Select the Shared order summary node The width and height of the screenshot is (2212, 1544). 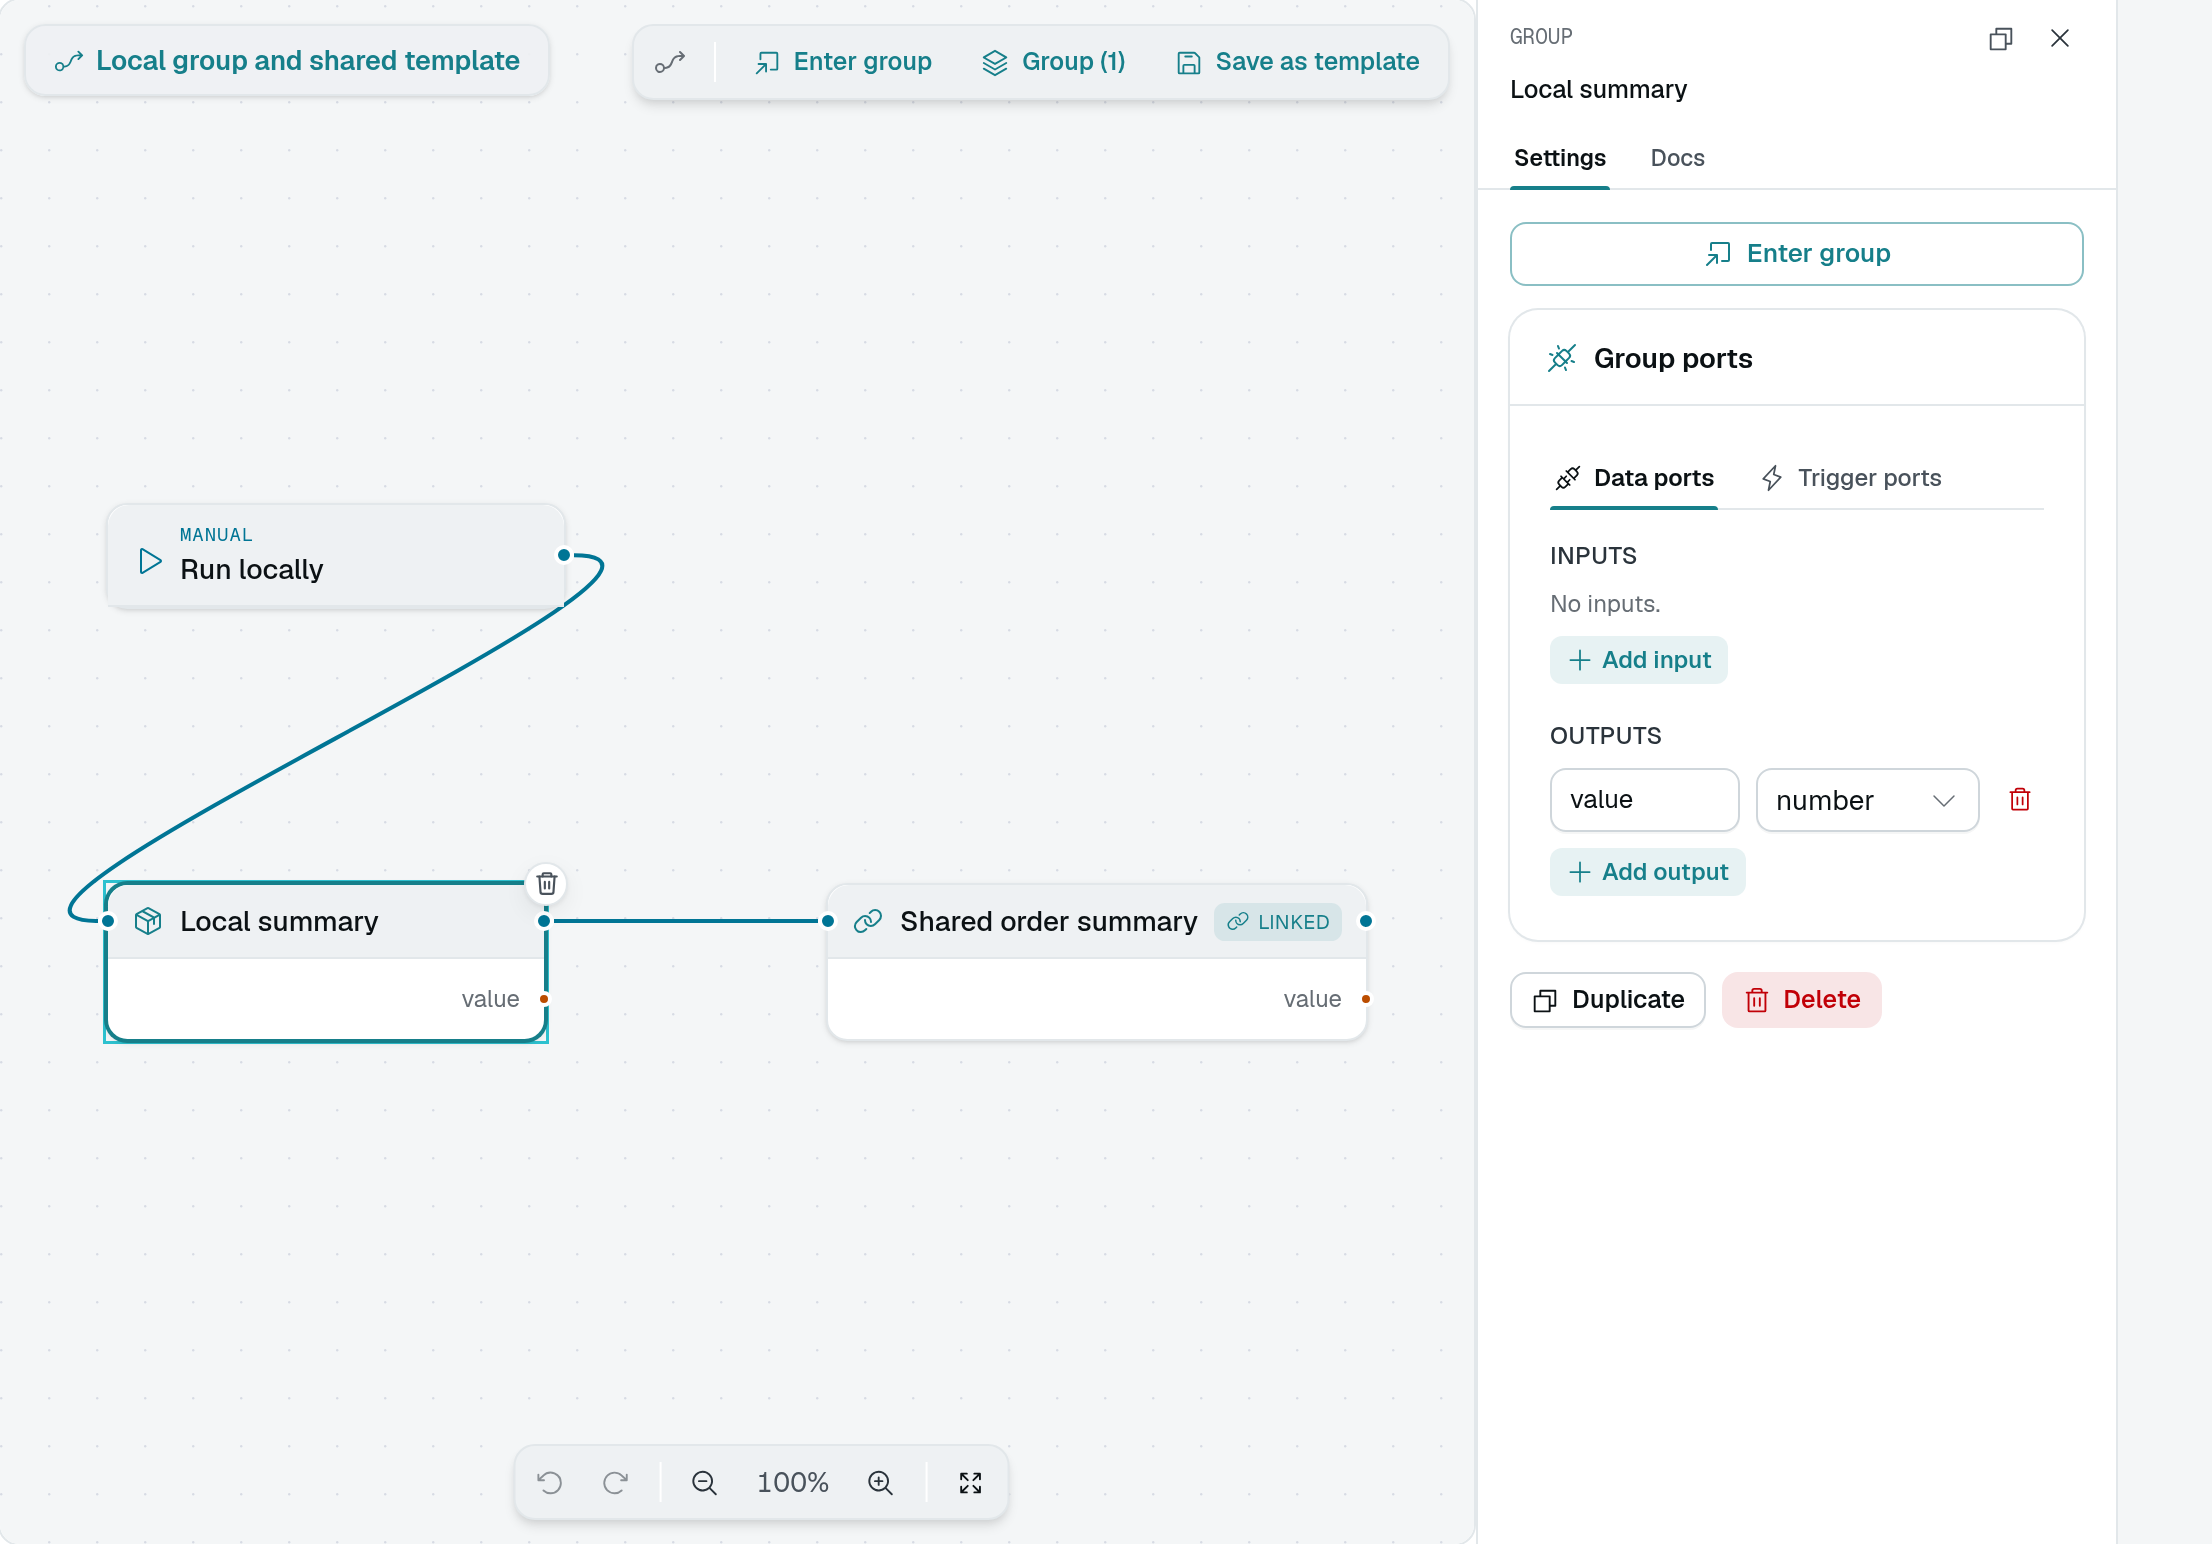pos(1097,962)
